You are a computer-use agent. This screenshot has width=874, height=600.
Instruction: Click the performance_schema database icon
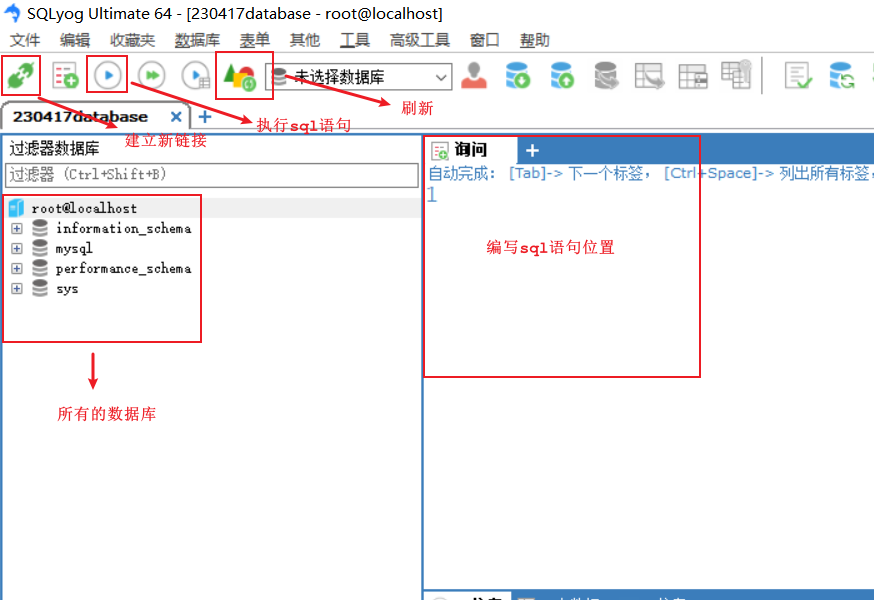tap(40, 269)
